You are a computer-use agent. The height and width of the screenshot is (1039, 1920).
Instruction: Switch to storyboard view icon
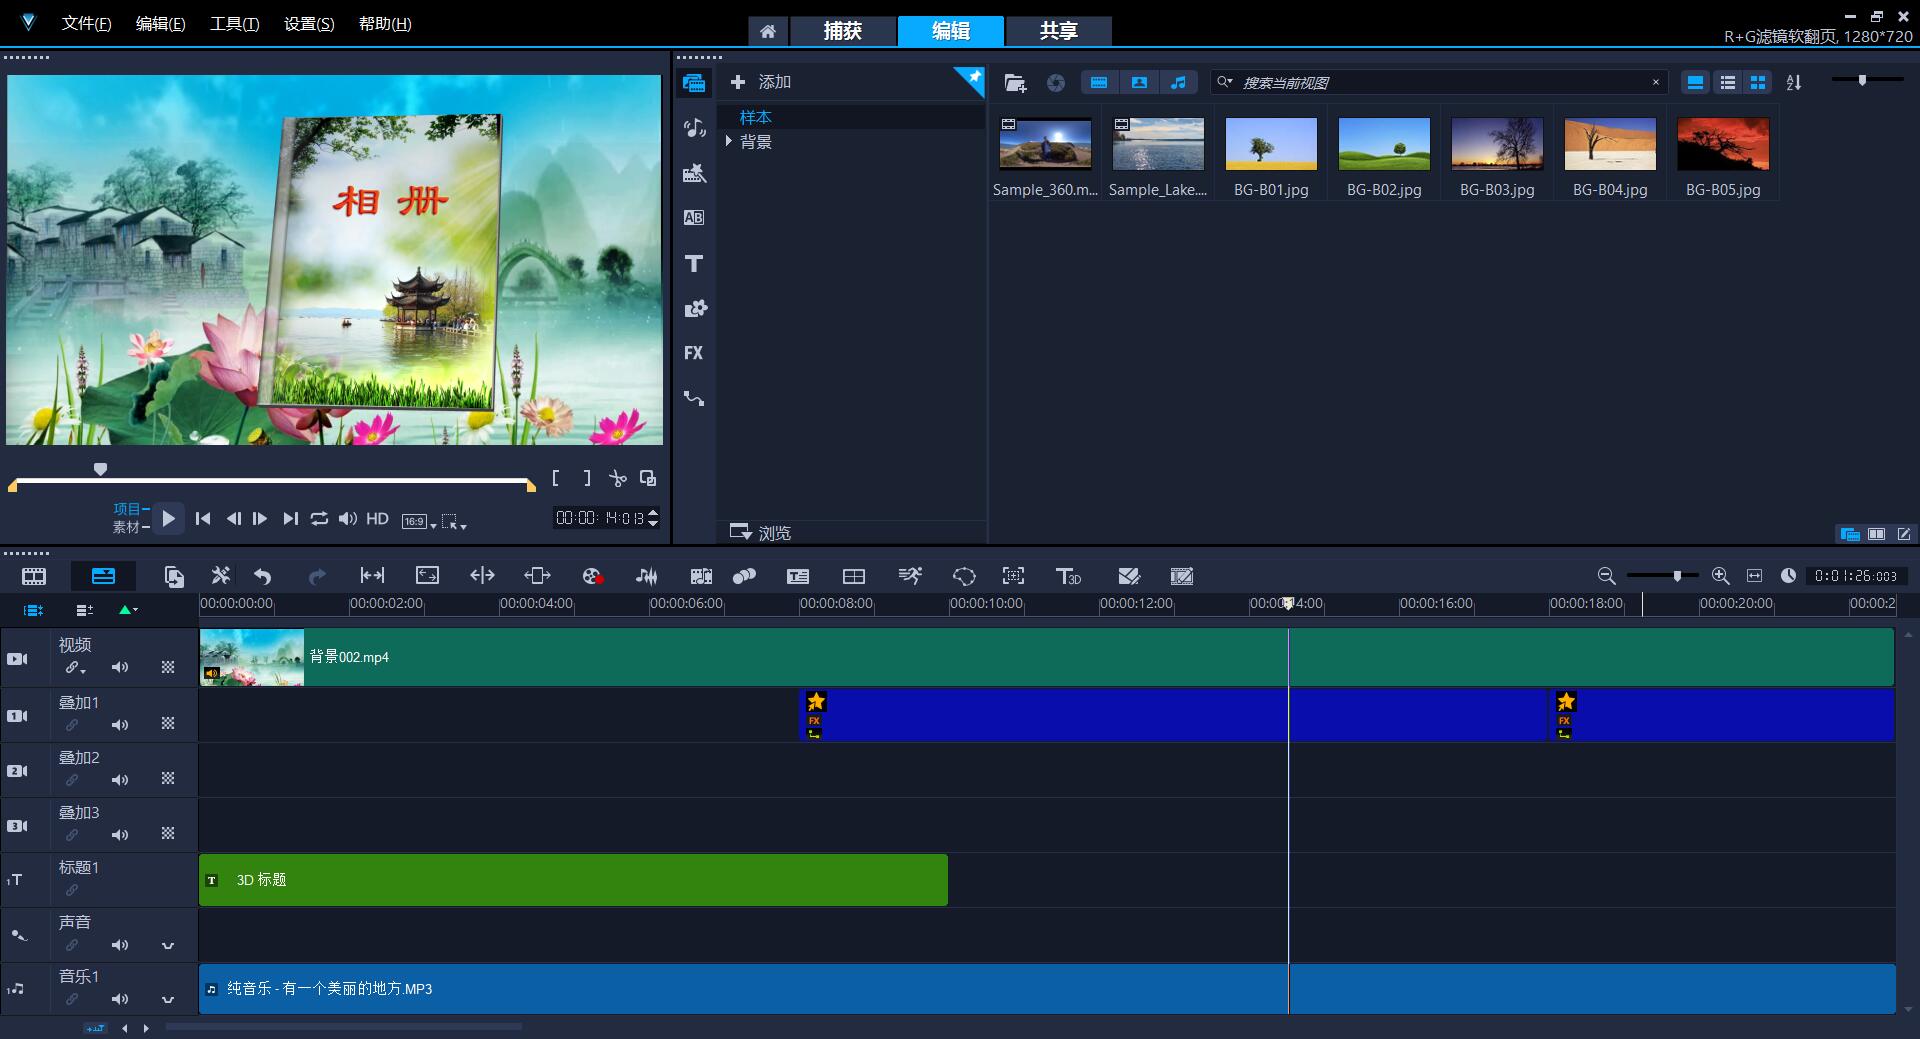click(x=34, y=576)
